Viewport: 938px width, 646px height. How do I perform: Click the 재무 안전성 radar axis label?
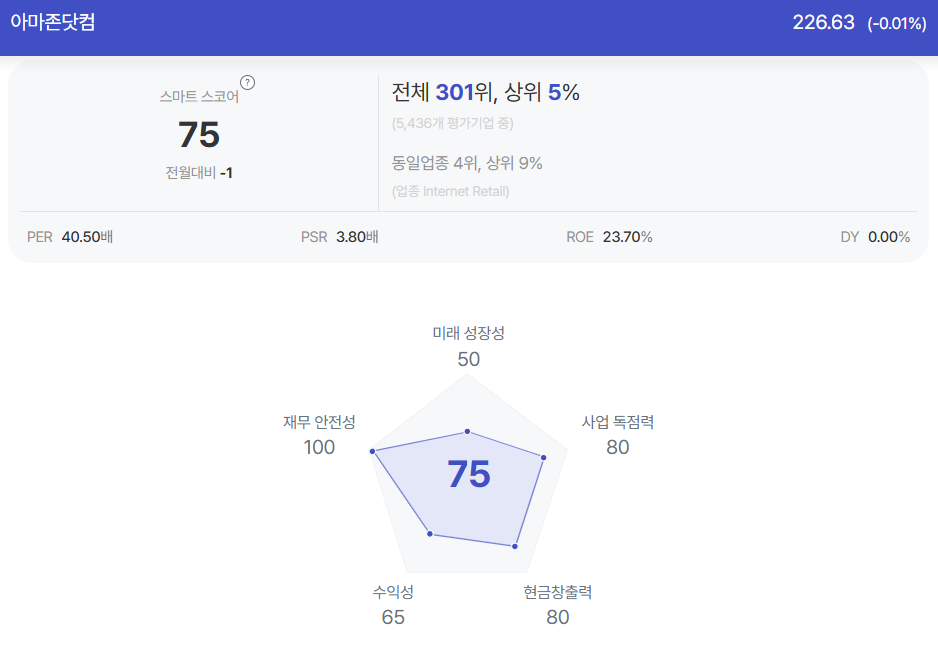[x=319, y=422]
